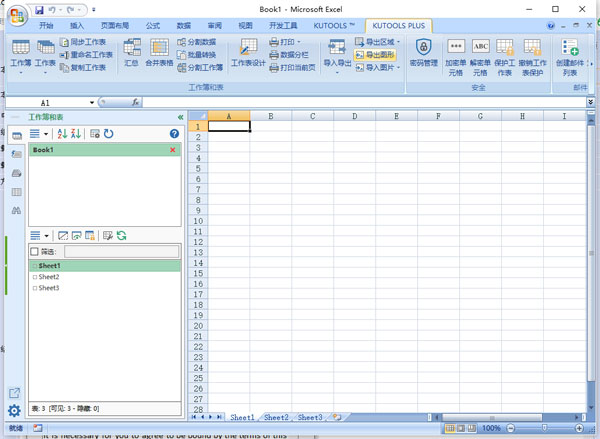Switch to the Sheet2 worksheet tab
The height and width of the screenshot is (439, 600).
pyautogui.click(x=276, y=417)
